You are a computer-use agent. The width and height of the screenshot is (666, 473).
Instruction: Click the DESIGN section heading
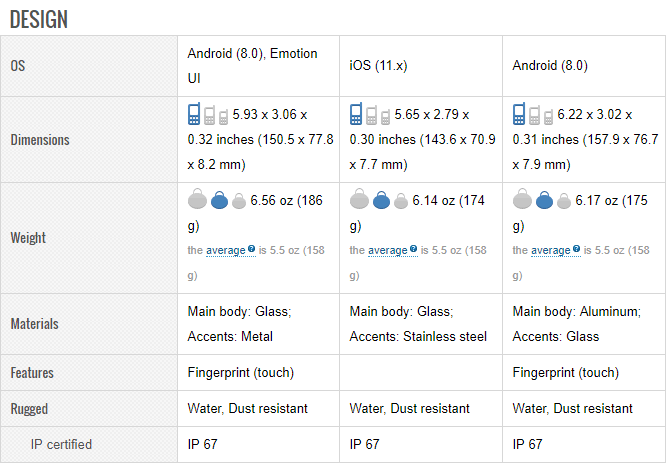click(38, 19)
